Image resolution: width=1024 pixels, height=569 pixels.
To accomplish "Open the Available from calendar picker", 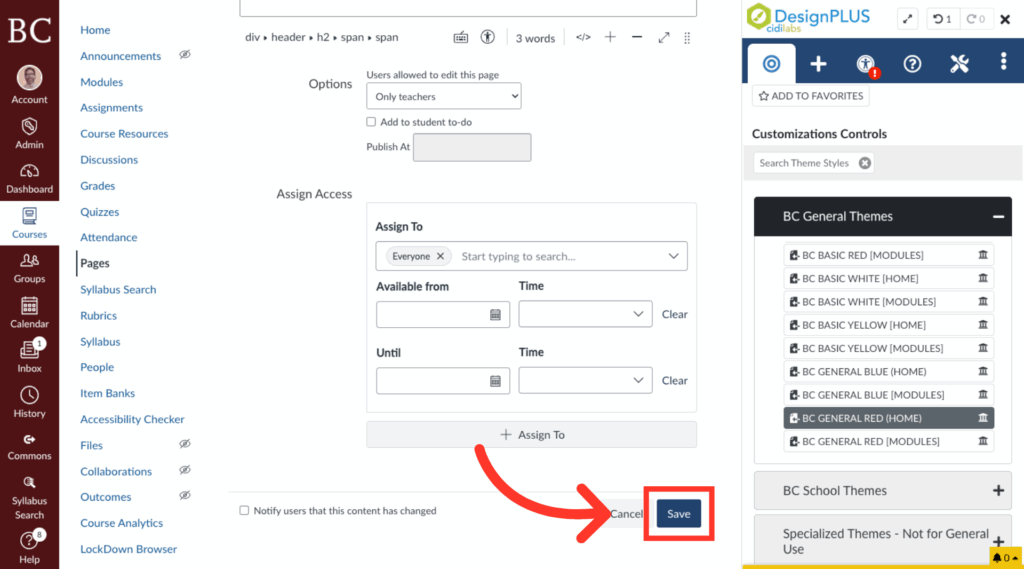I will coord(495,315).
